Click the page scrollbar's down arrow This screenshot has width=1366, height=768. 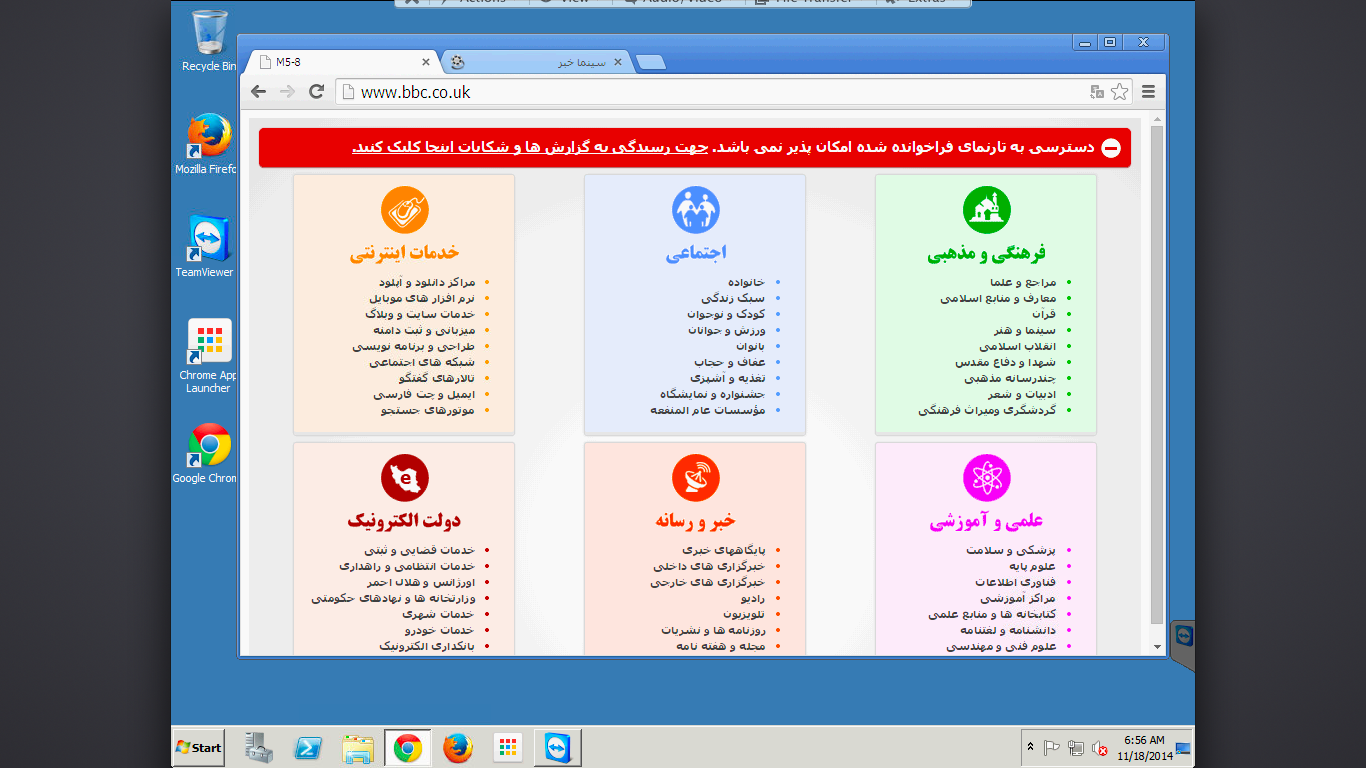[1158, 646]
